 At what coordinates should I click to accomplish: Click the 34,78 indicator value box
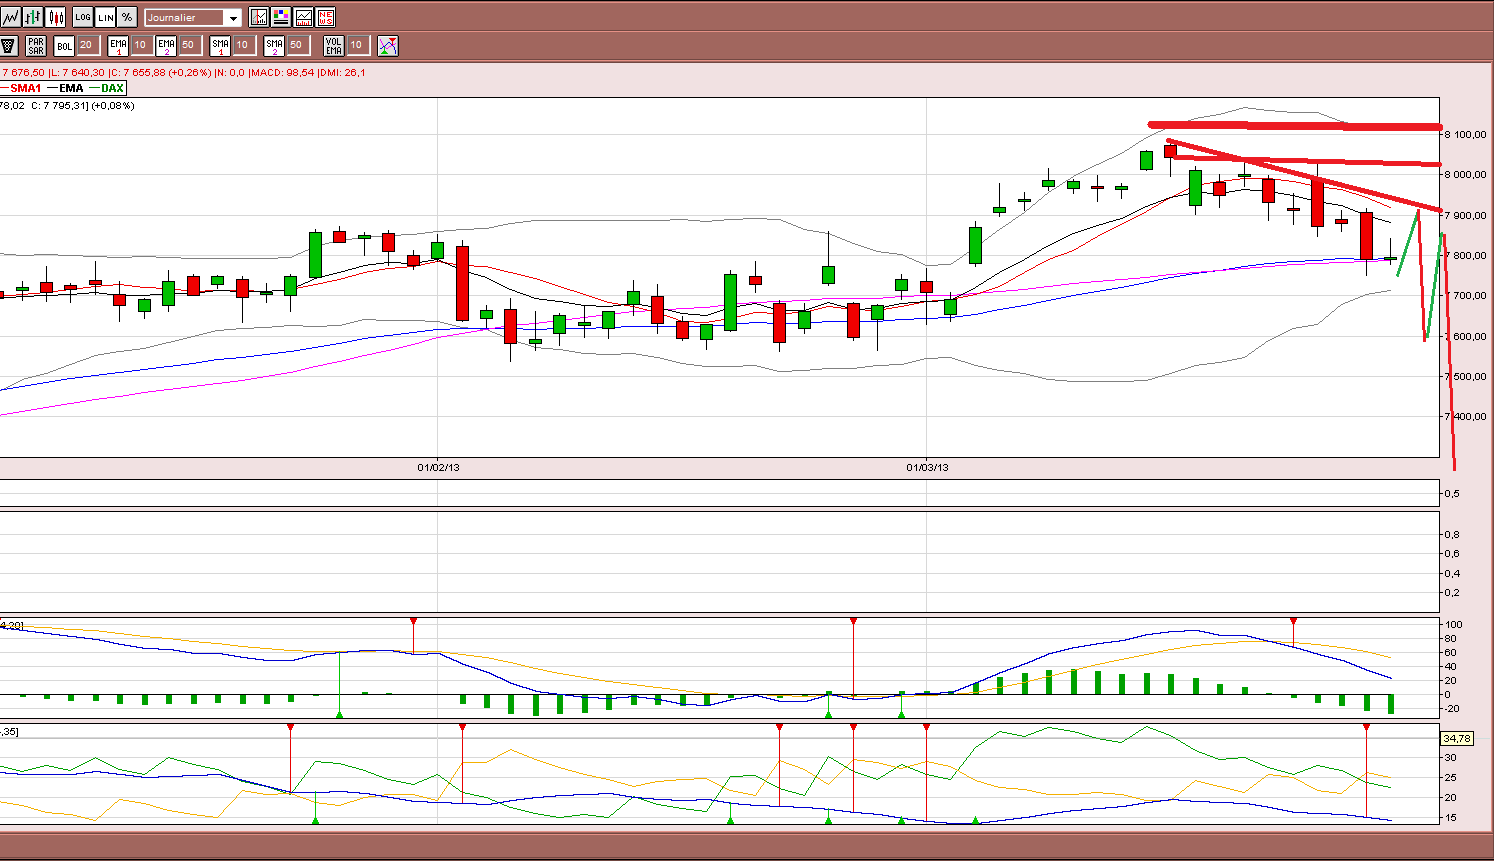pos(1457,738)
